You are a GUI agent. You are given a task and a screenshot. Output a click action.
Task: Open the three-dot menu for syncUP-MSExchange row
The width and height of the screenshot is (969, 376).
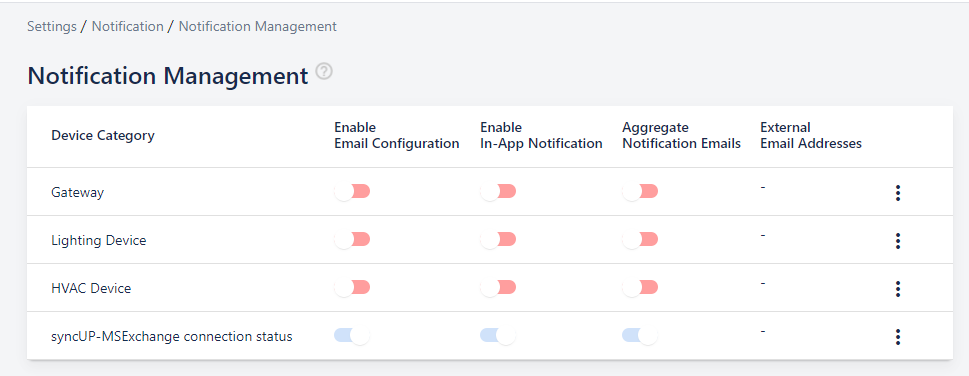coord(897,337)
